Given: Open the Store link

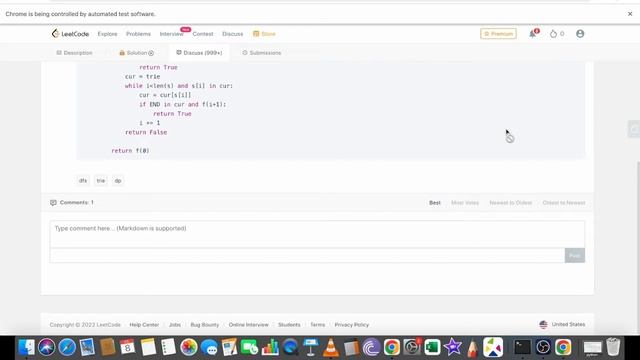Looking at the screenshot, I should tap(264, 34).
